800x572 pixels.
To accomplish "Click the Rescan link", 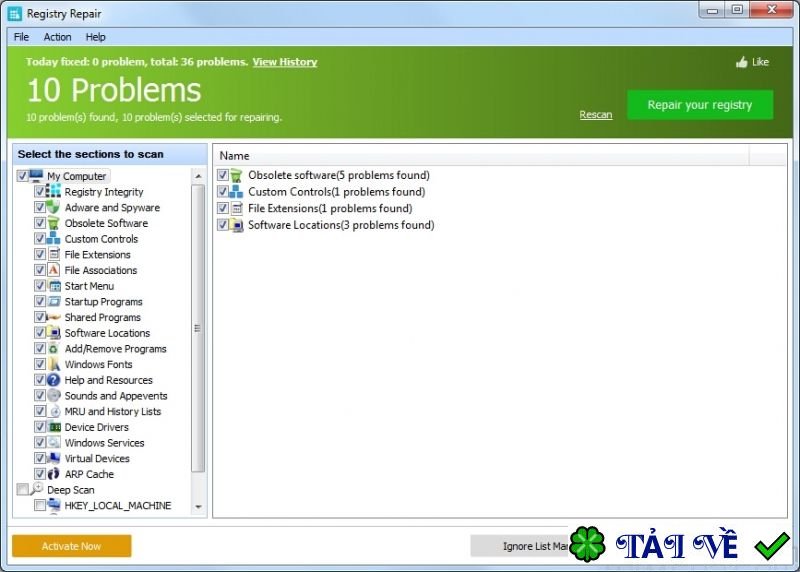I will click(x=595, y=115).
